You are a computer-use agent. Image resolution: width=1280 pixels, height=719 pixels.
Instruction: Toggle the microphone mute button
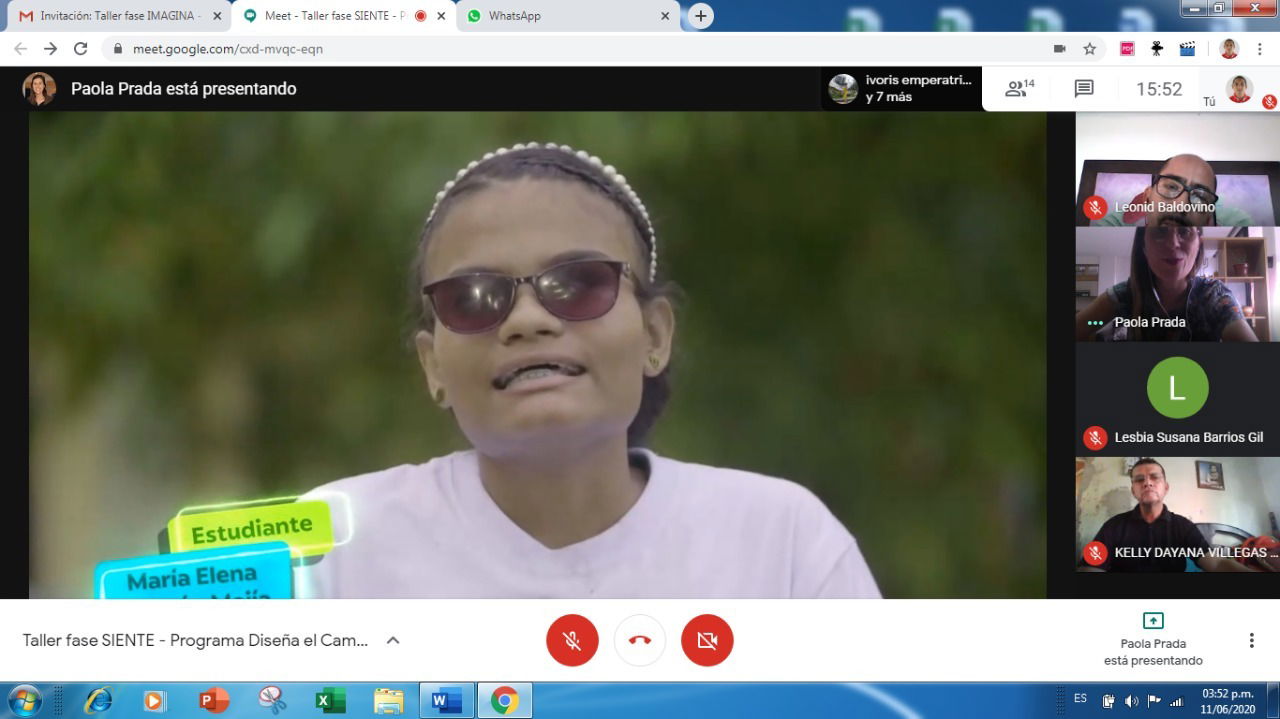pyautogui.click(x=572, y=640)
